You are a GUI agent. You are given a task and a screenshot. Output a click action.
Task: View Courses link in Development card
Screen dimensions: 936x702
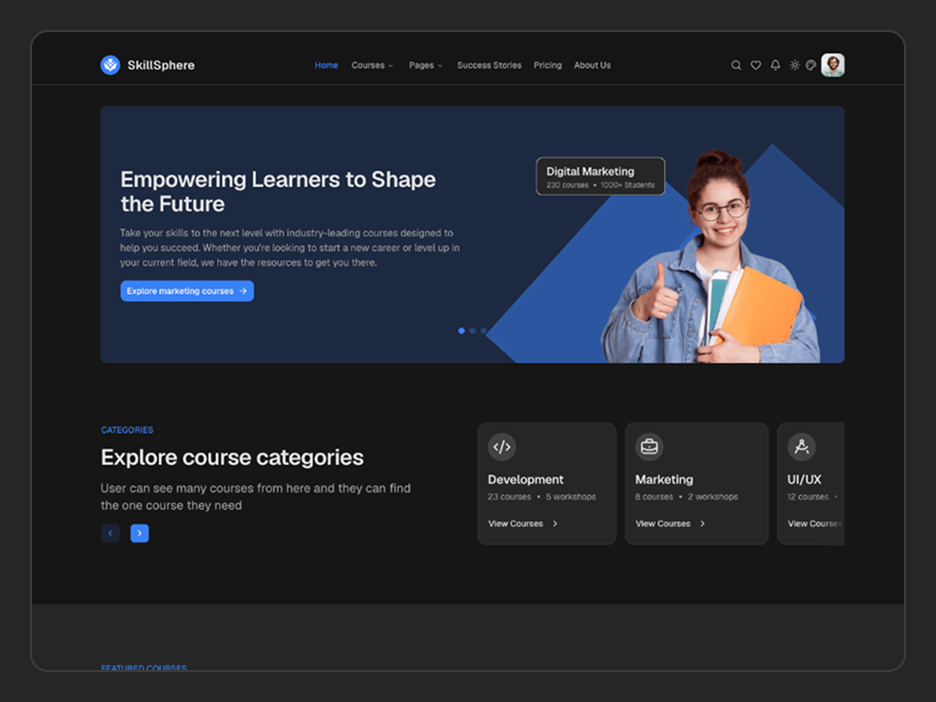[523, 524]
